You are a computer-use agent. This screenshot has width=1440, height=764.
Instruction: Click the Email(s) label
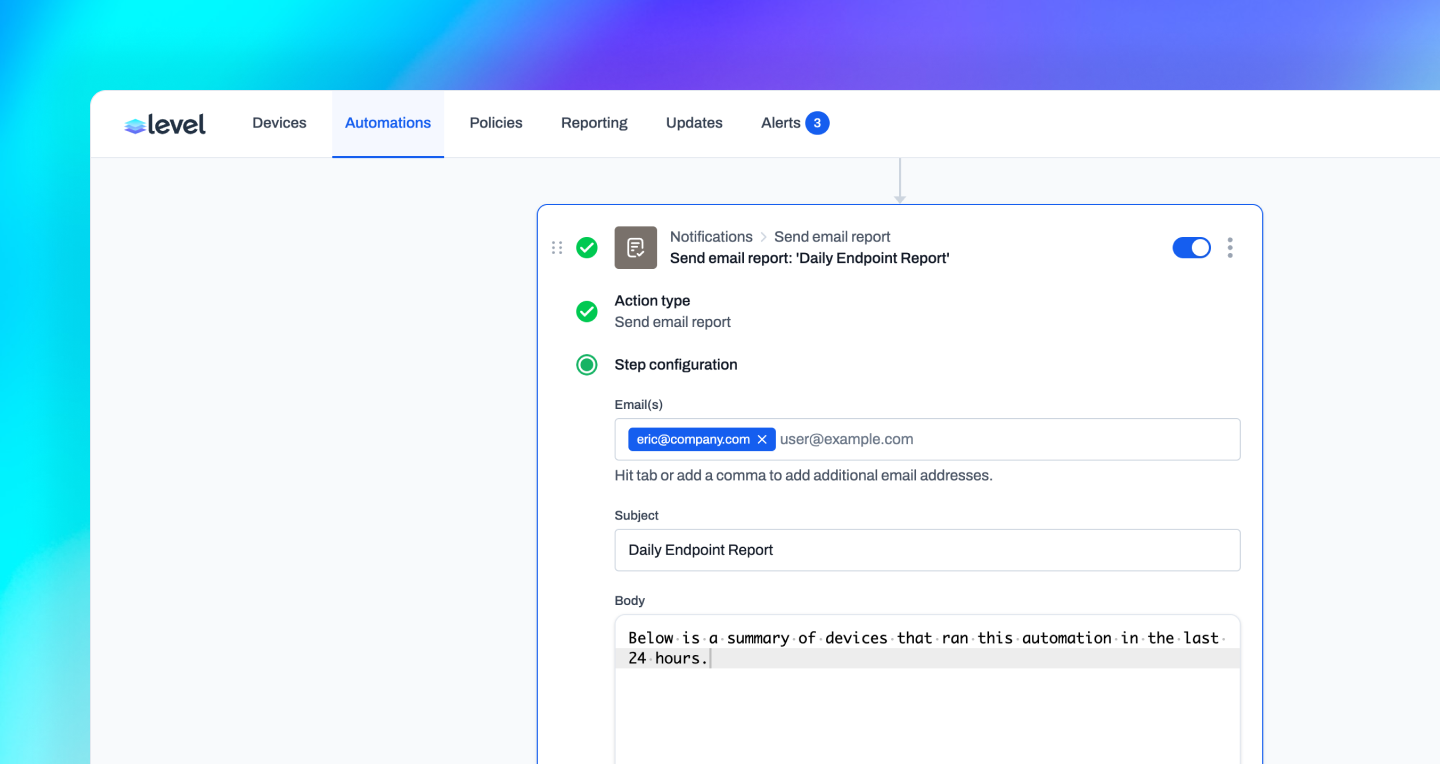coord(639,405)
